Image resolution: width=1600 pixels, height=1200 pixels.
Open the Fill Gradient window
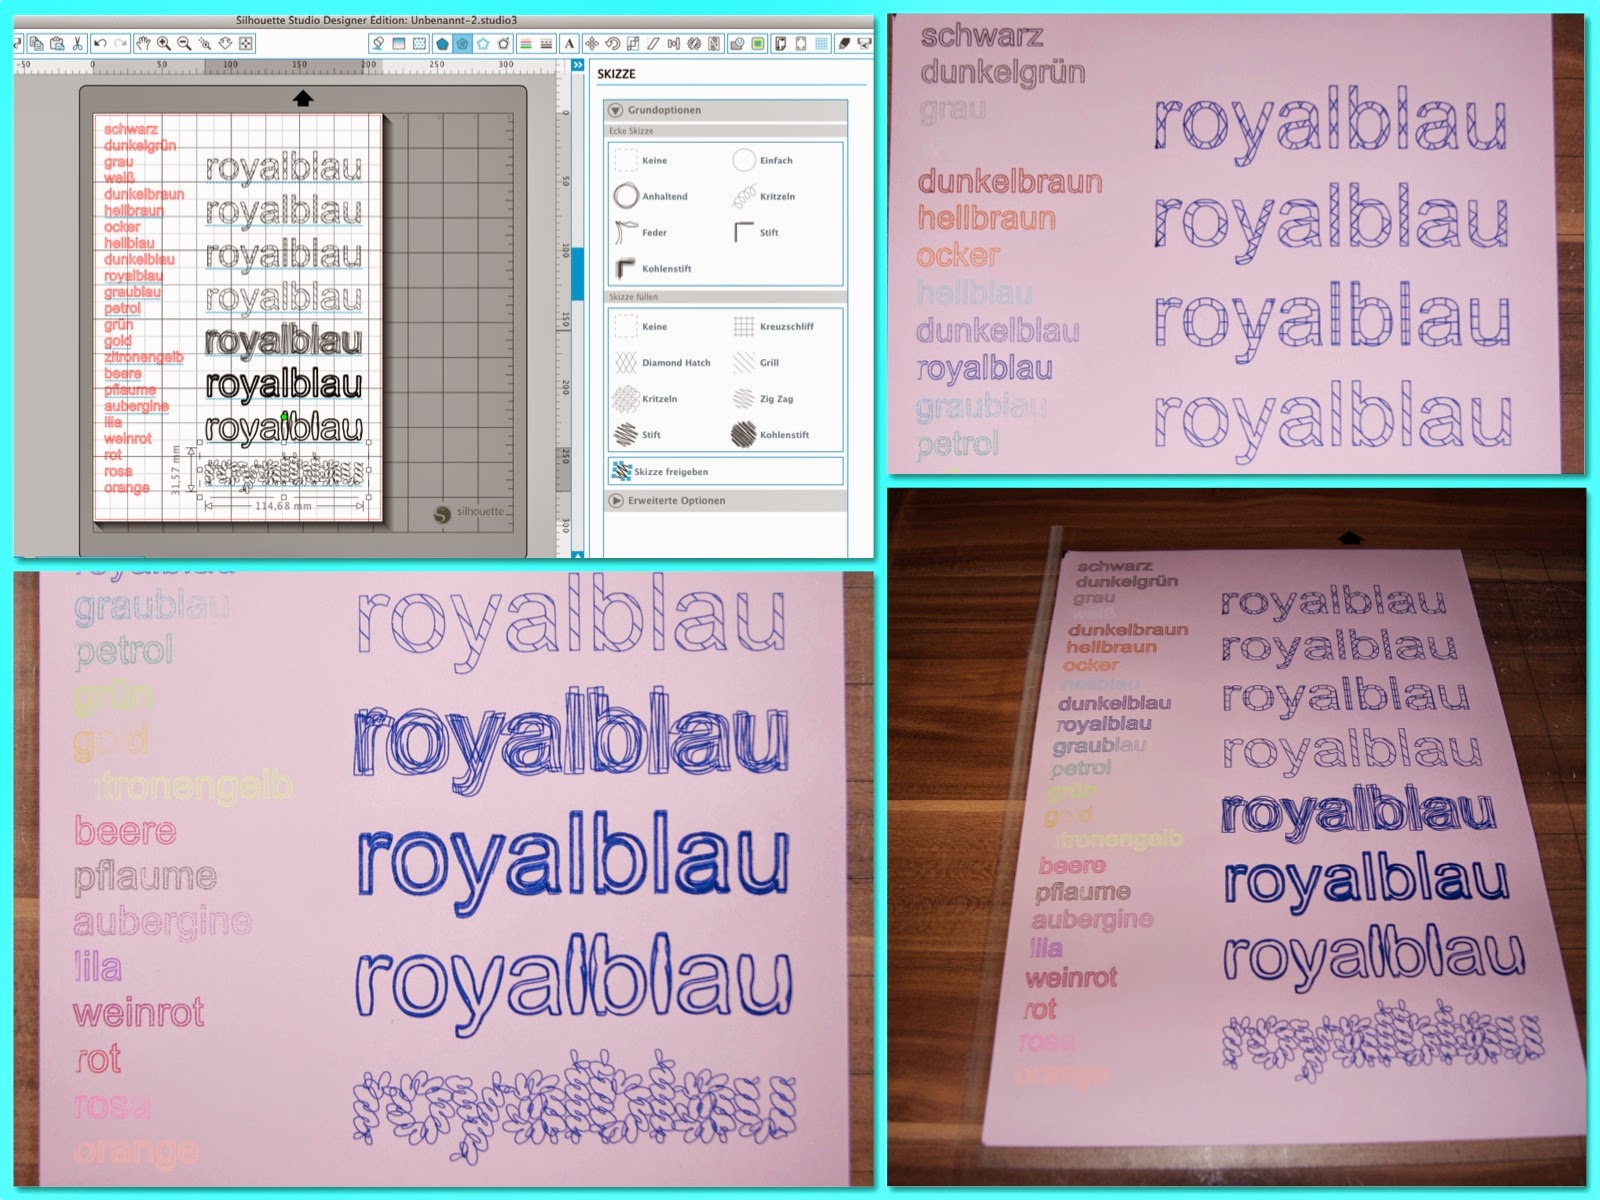(398, 43)
